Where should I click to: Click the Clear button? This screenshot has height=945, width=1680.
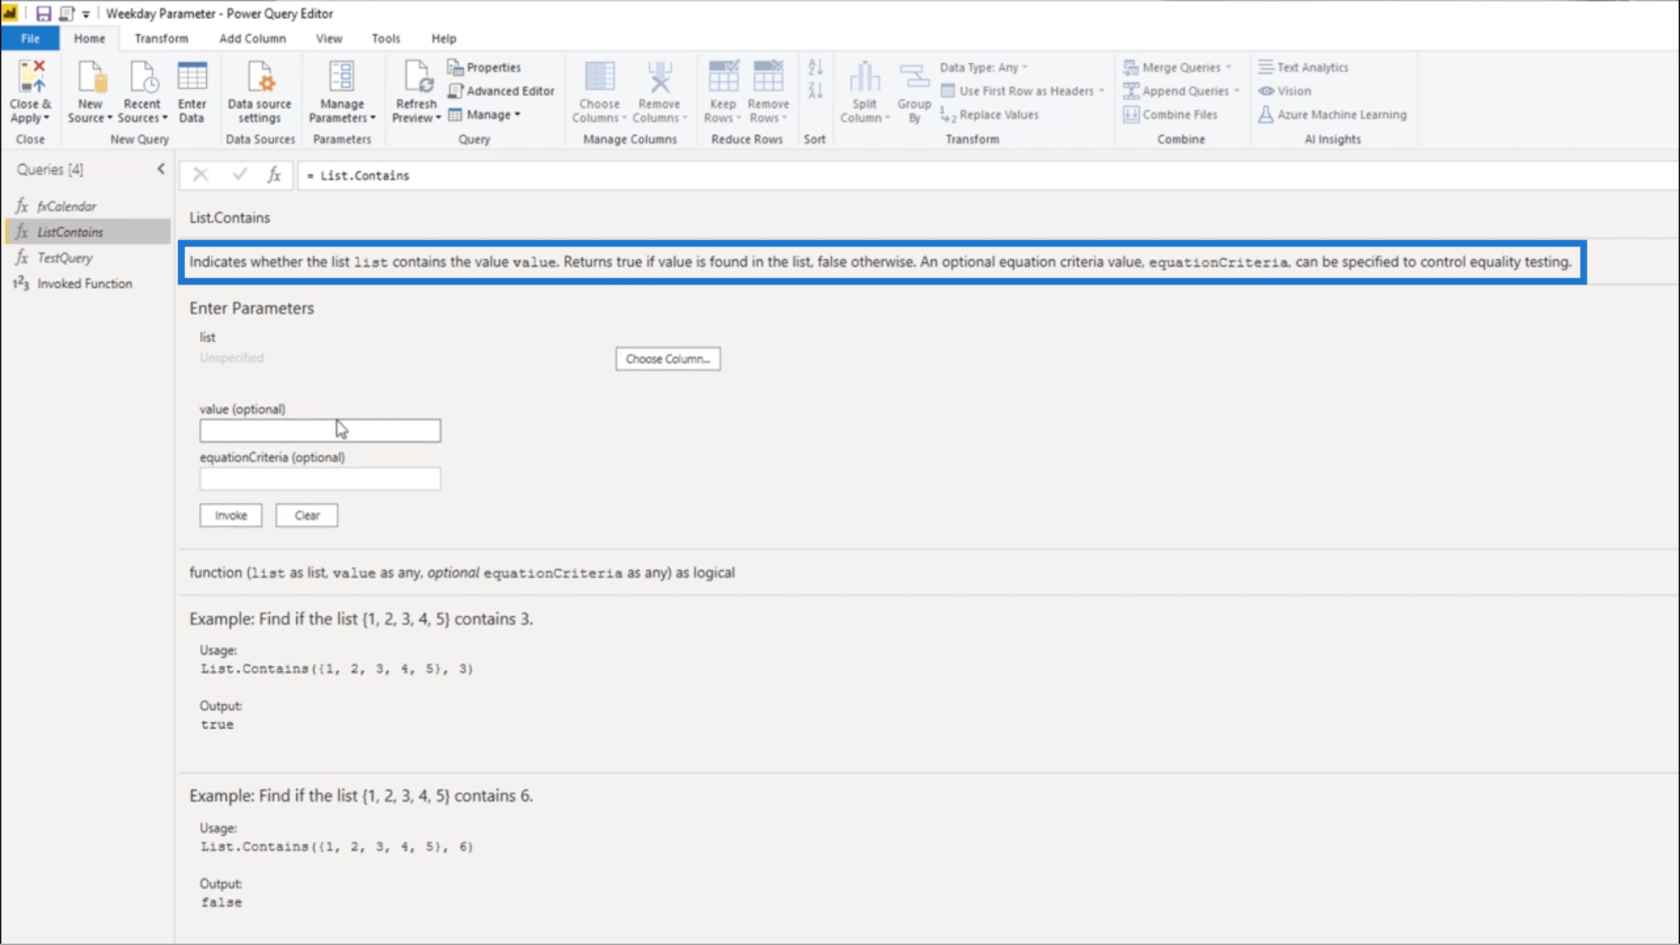307,515
